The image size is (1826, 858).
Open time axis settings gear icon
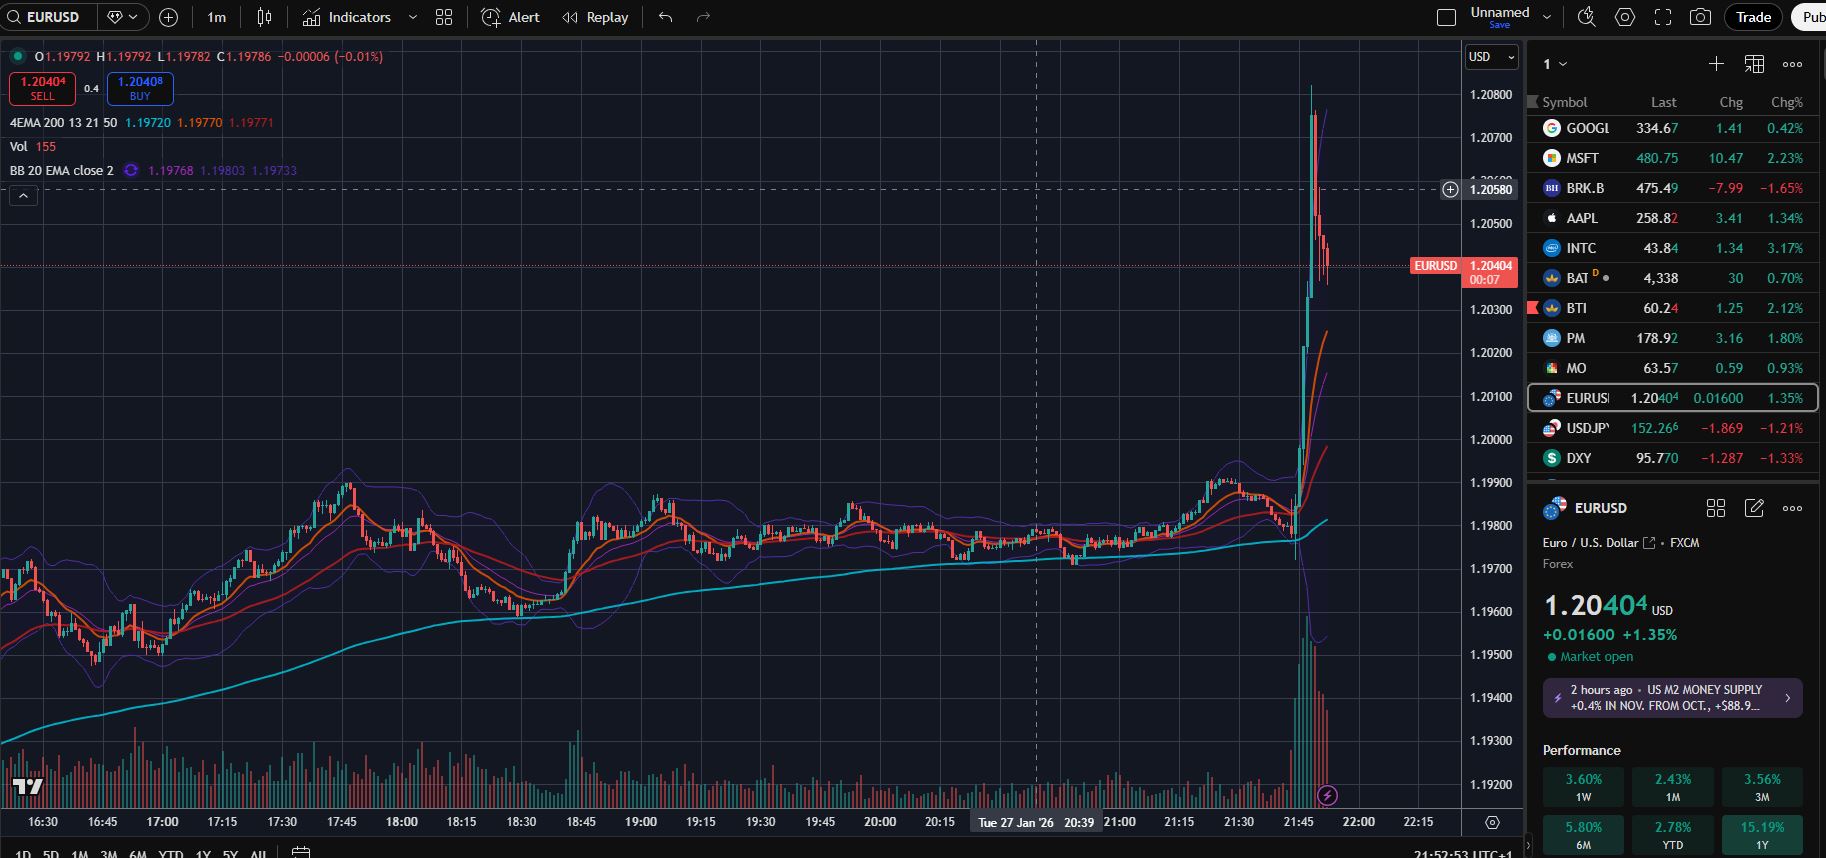(1492, 822)
